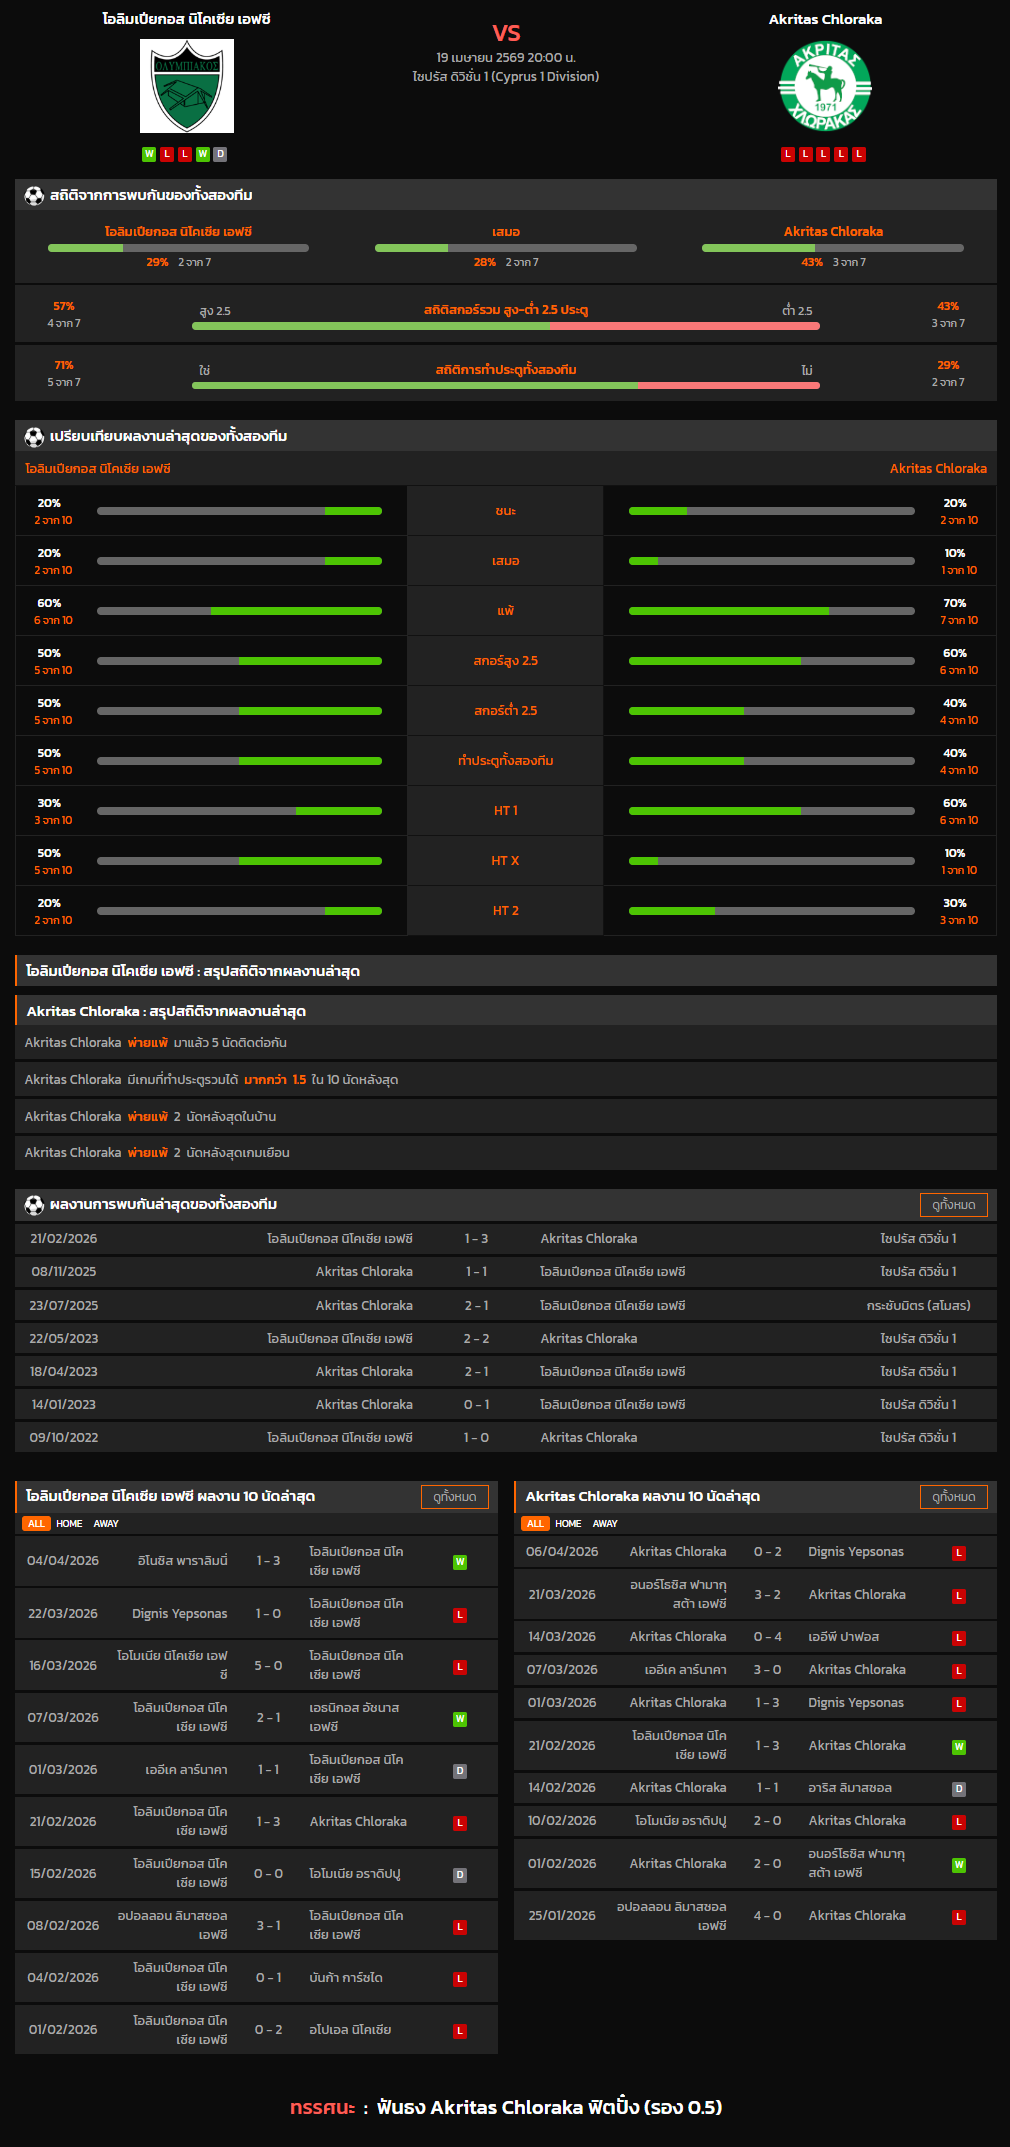The image size is (1010, 2147).
Task: Click the green W badge for 04/04/2026 match
Action: (460, 1561)
